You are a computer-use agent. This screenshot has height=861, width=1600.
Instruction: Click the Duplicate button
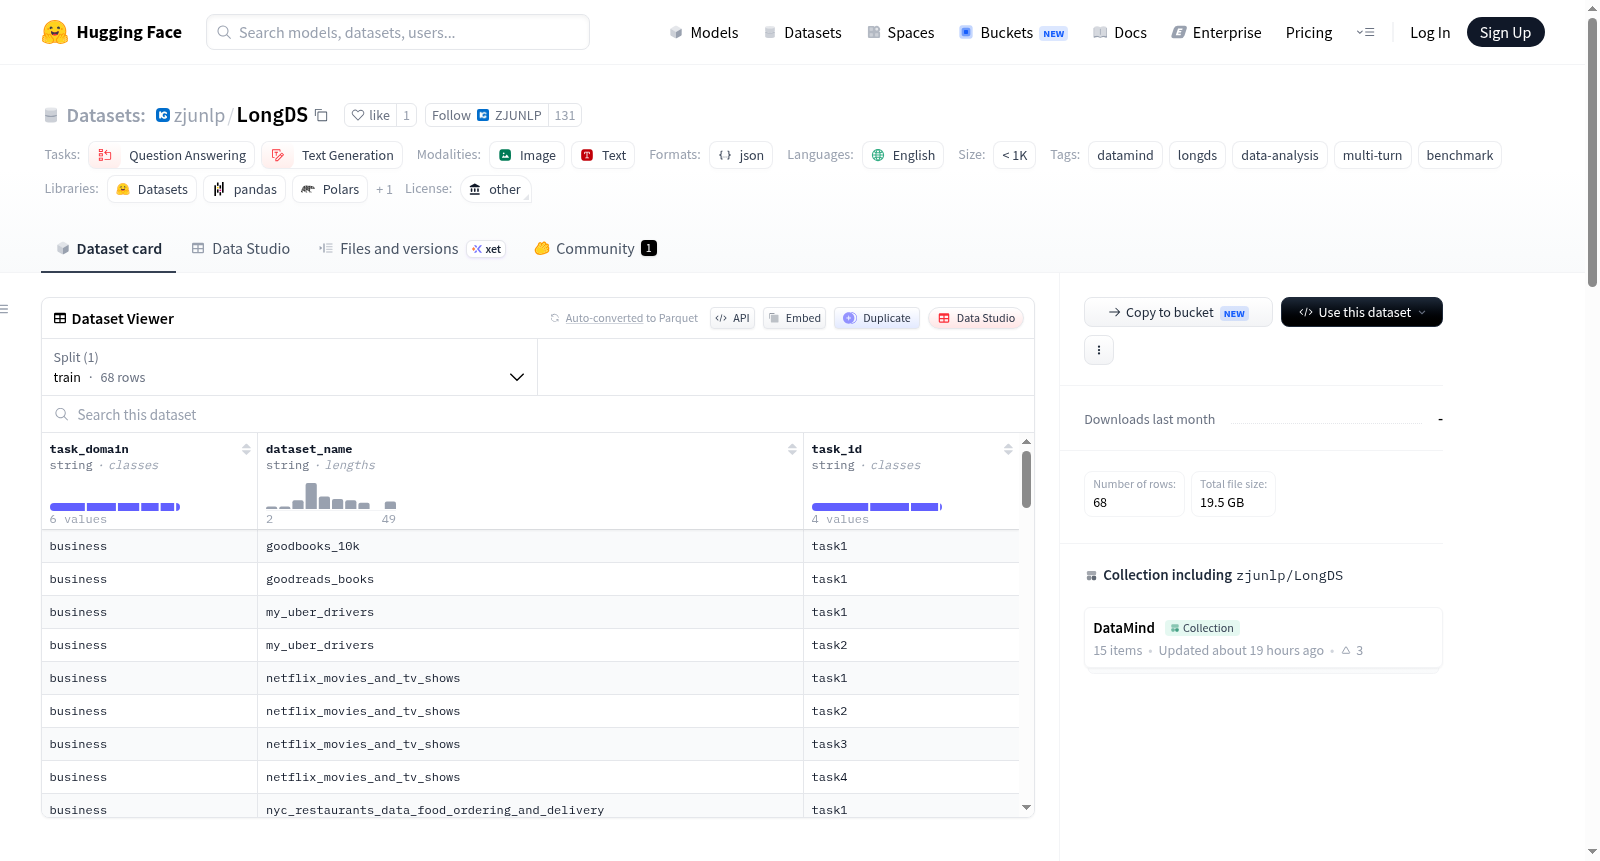876,318
